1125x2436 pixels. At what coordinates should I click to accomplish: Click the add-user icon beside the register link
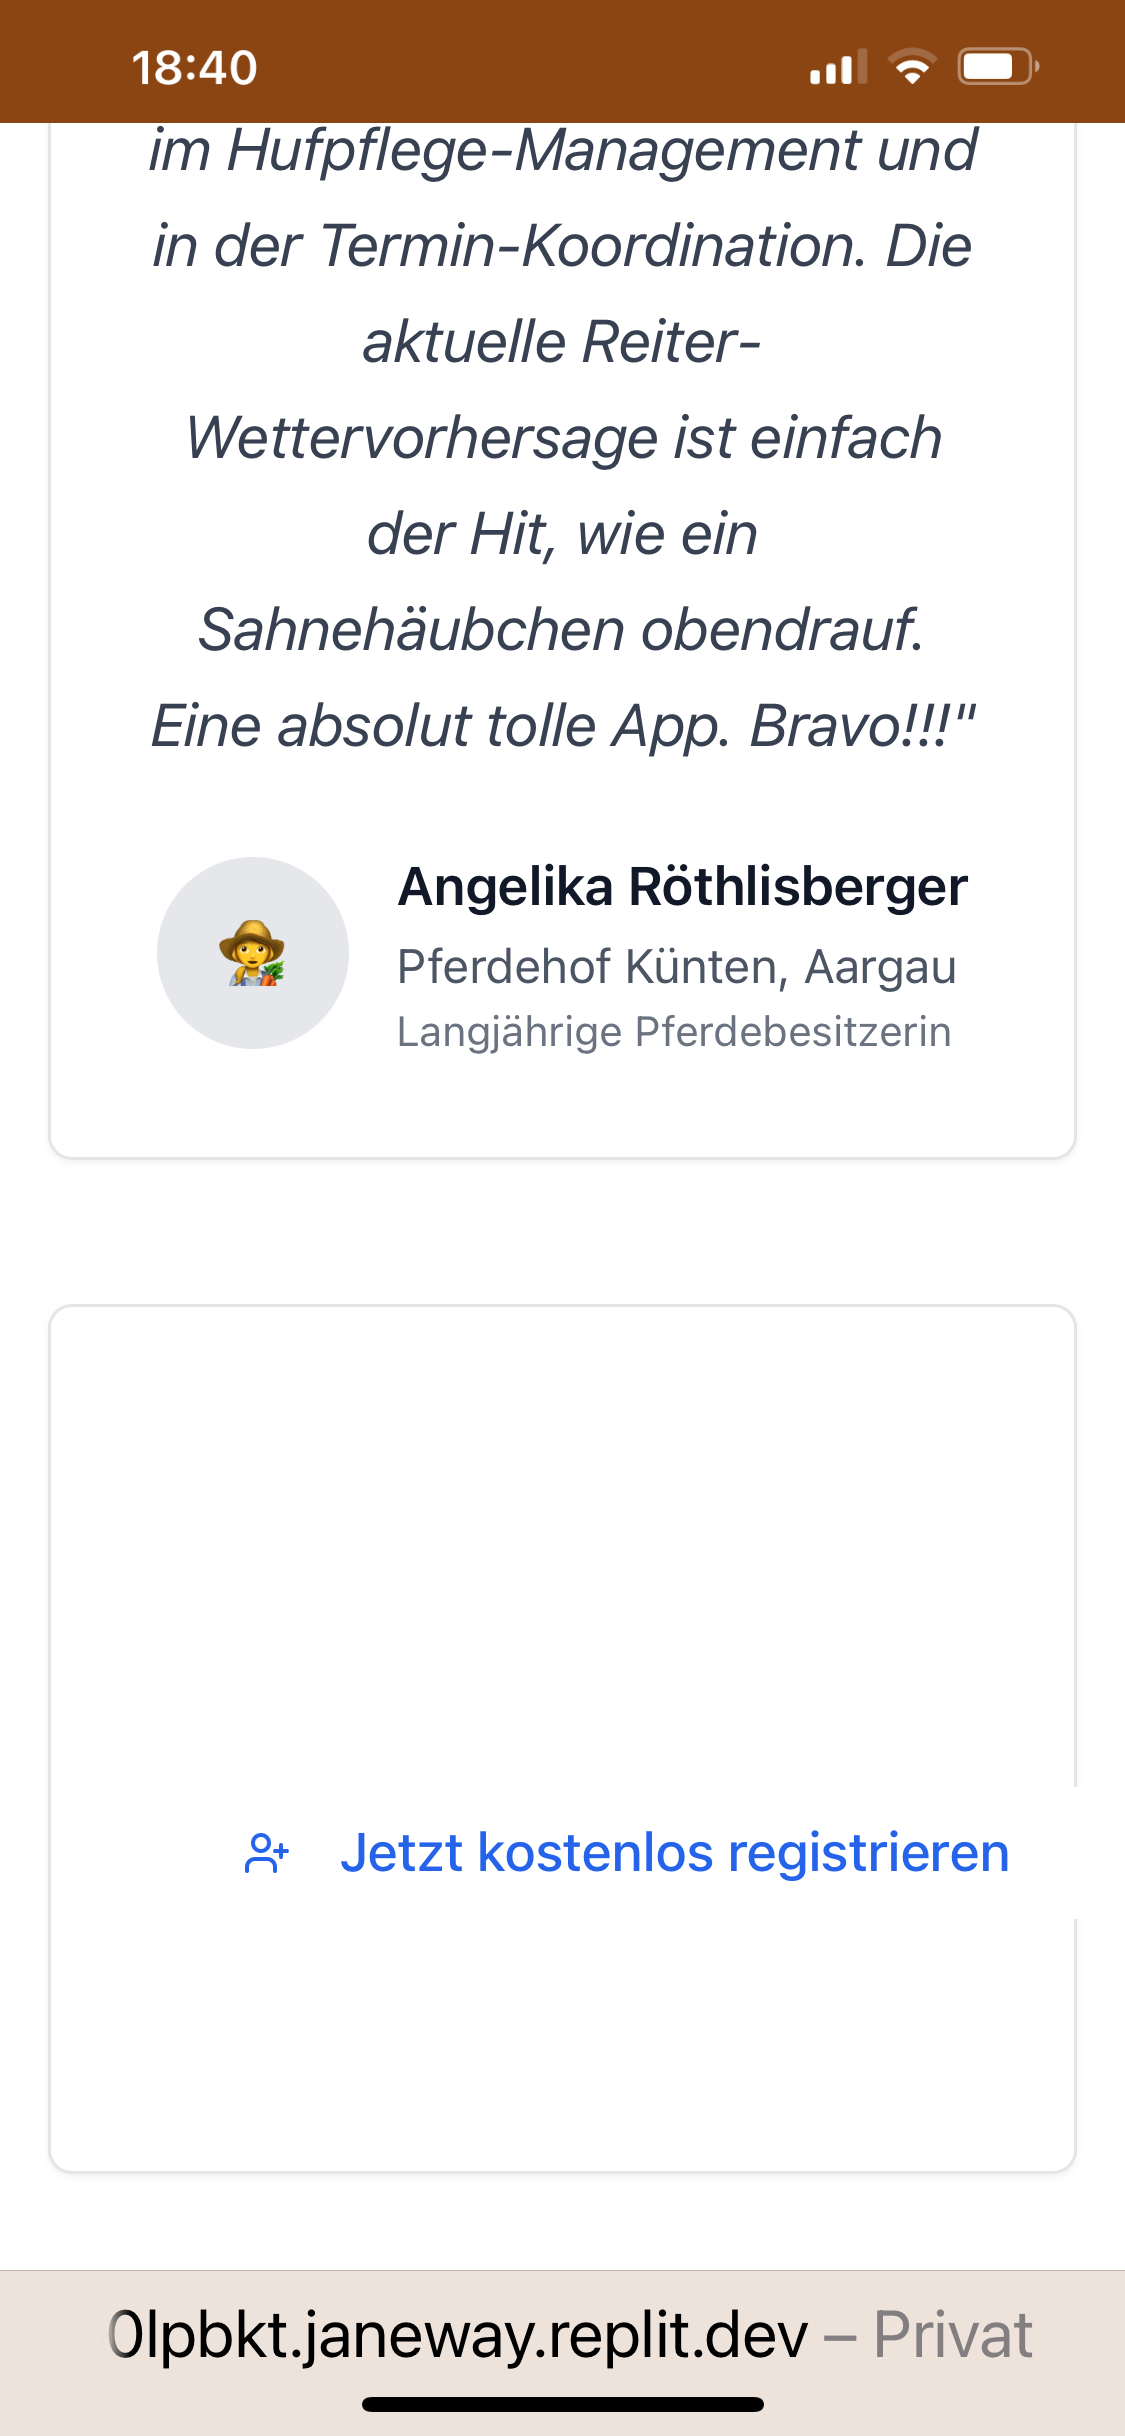point(267,1853)
